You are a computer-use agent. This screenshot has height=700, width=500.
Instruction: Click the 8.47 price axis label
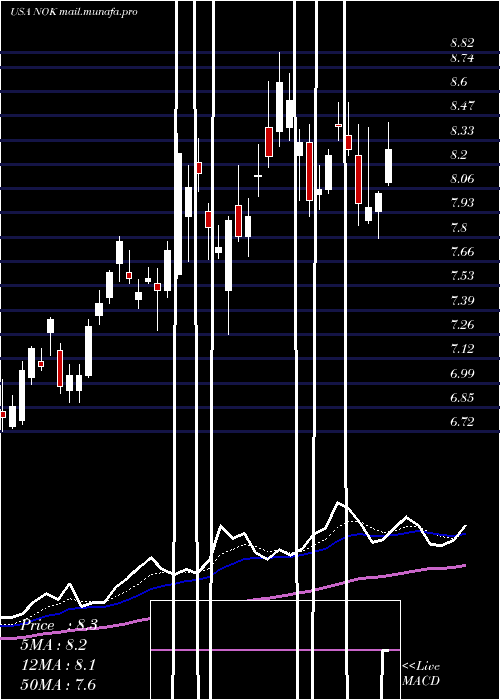pos(462,106)
